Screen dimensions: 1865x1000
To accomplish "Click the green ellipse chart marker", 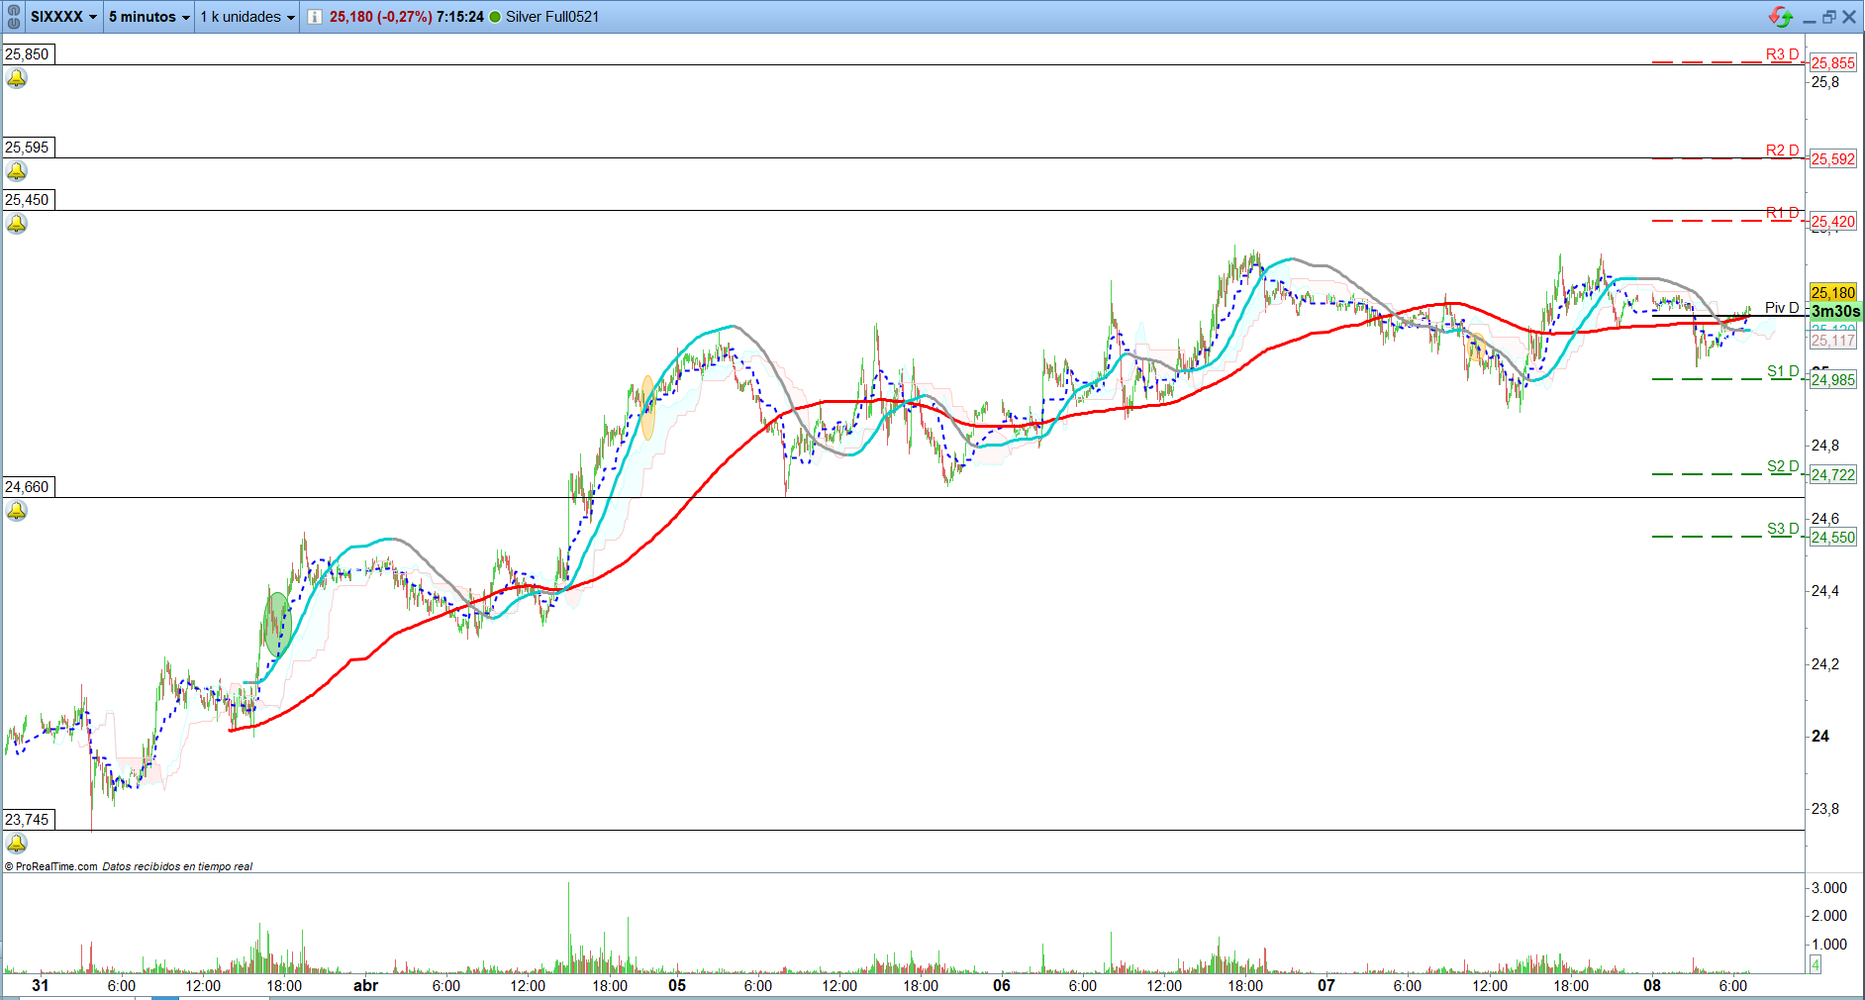I will 276,625.
